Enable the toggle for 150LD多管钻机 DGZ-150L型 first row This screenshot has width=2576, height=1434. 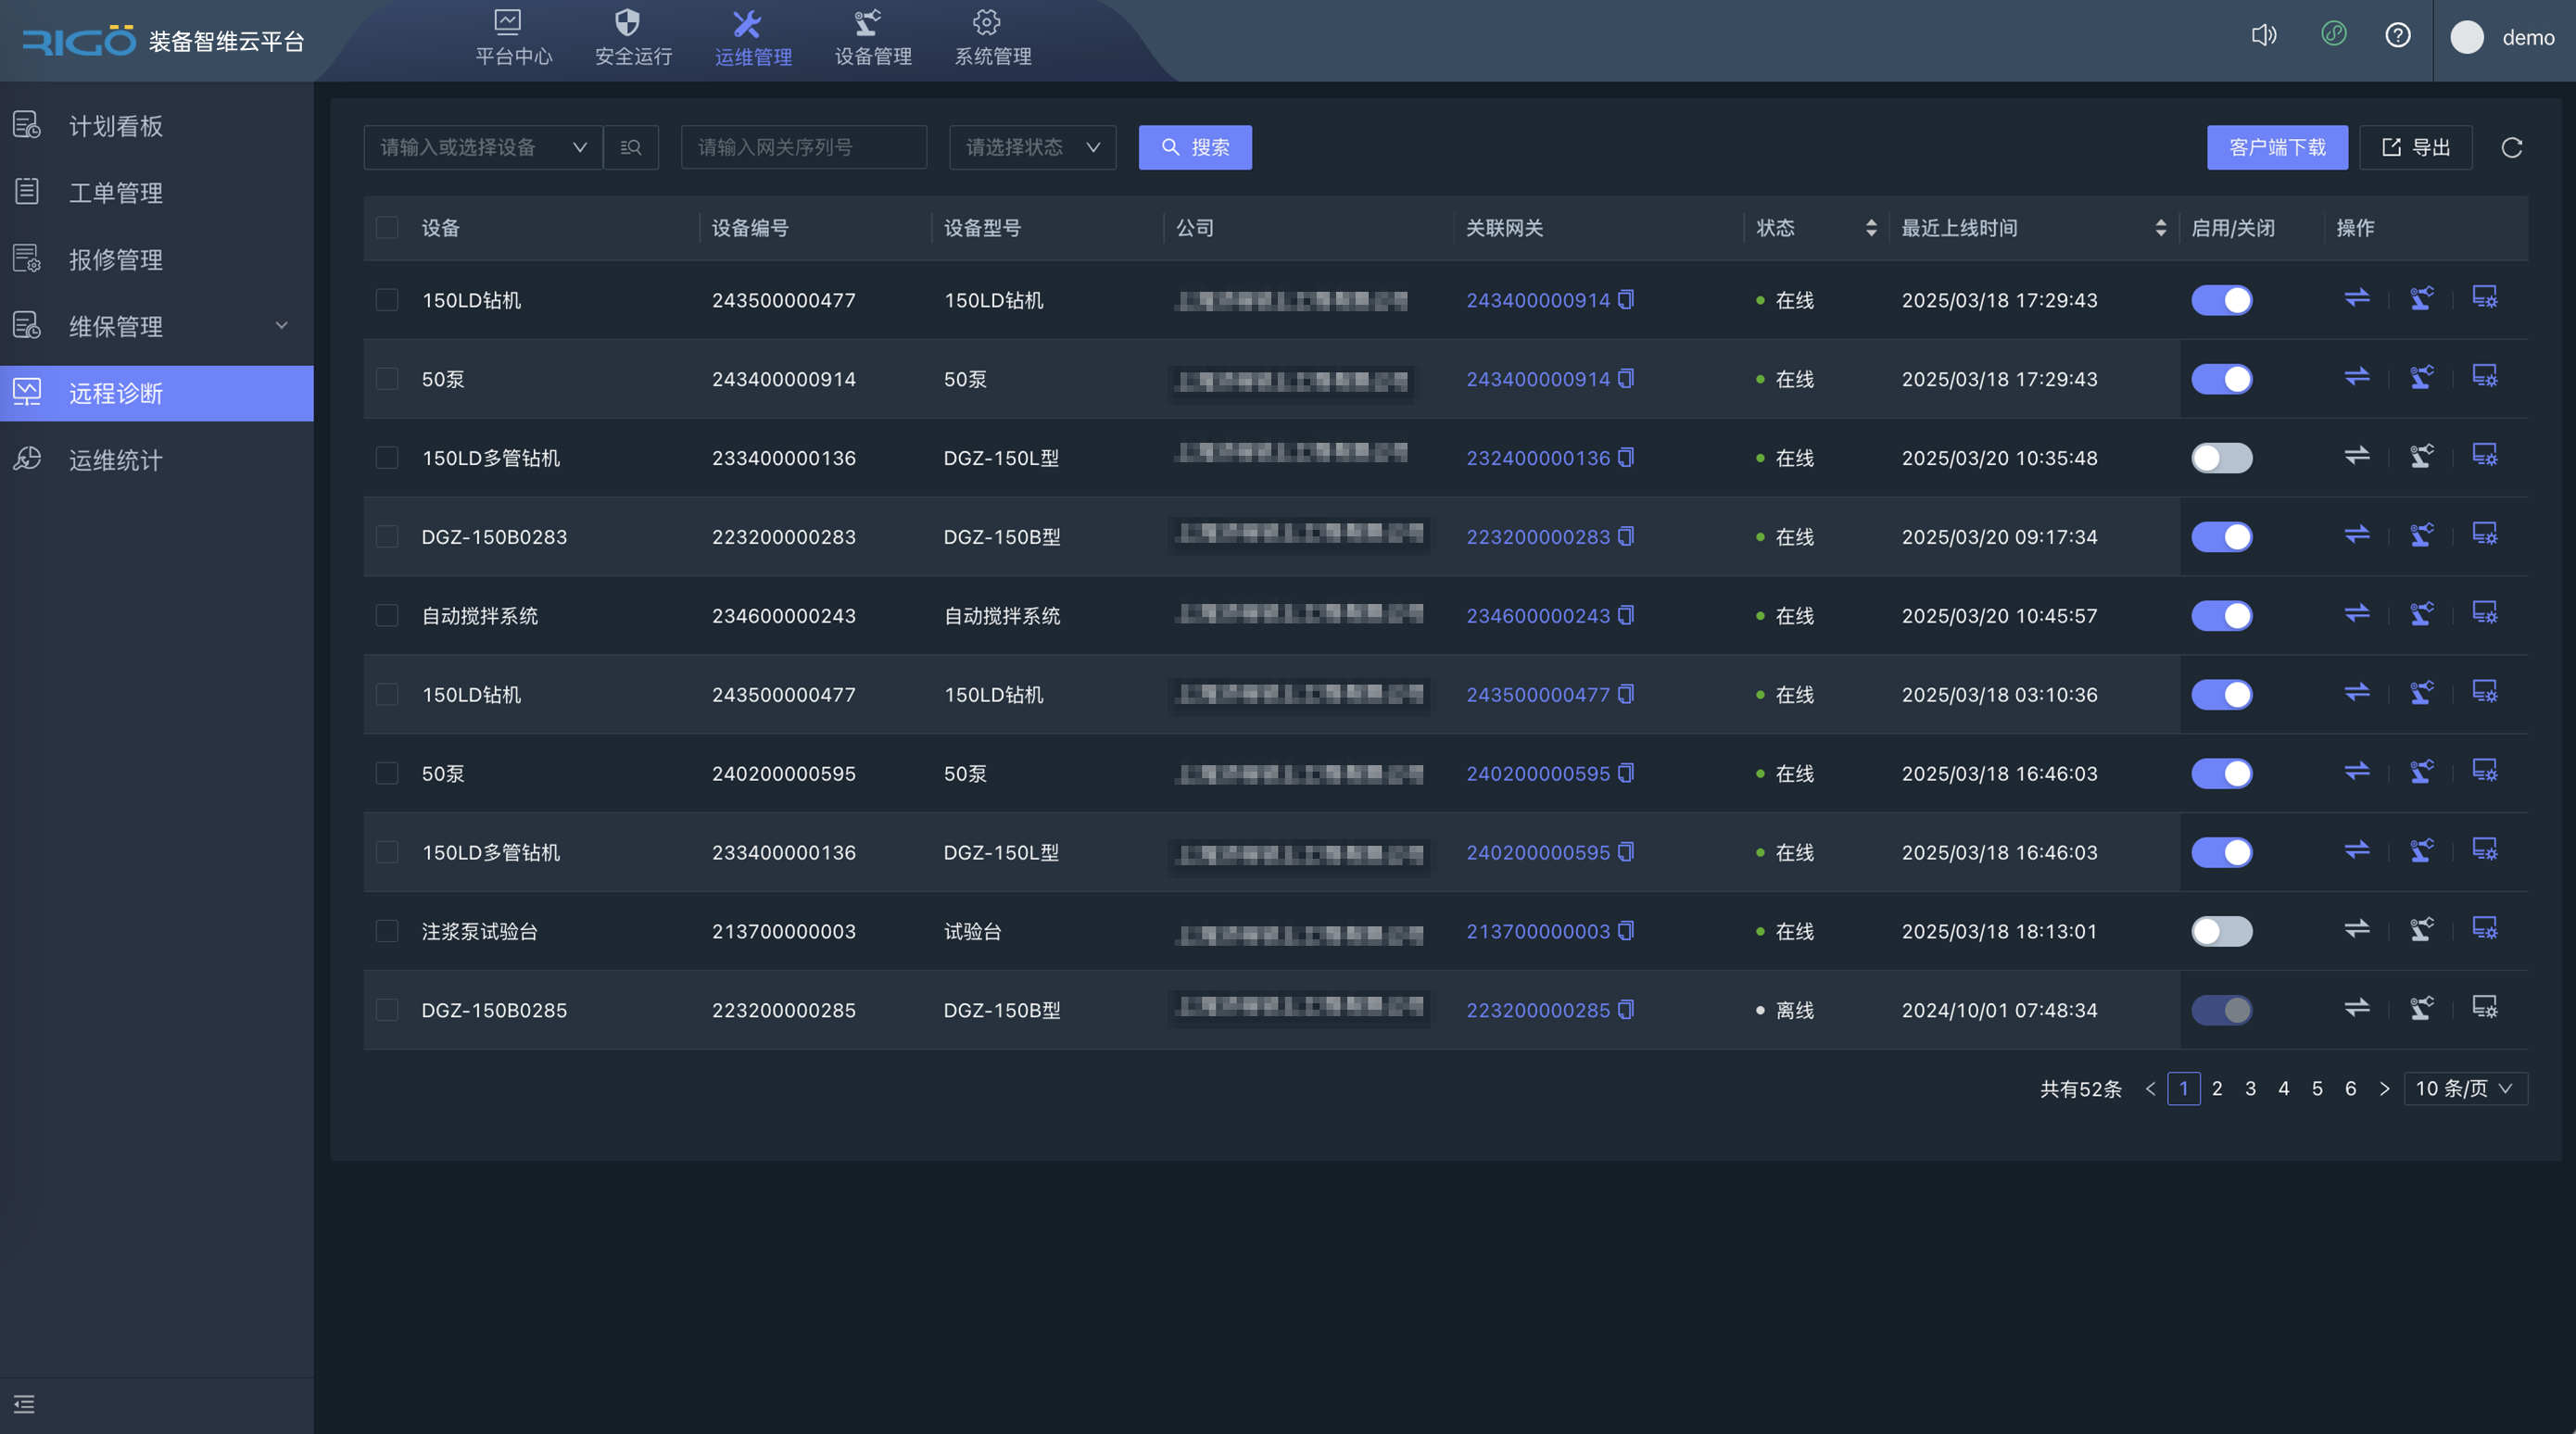click(x=2221, y=458)
